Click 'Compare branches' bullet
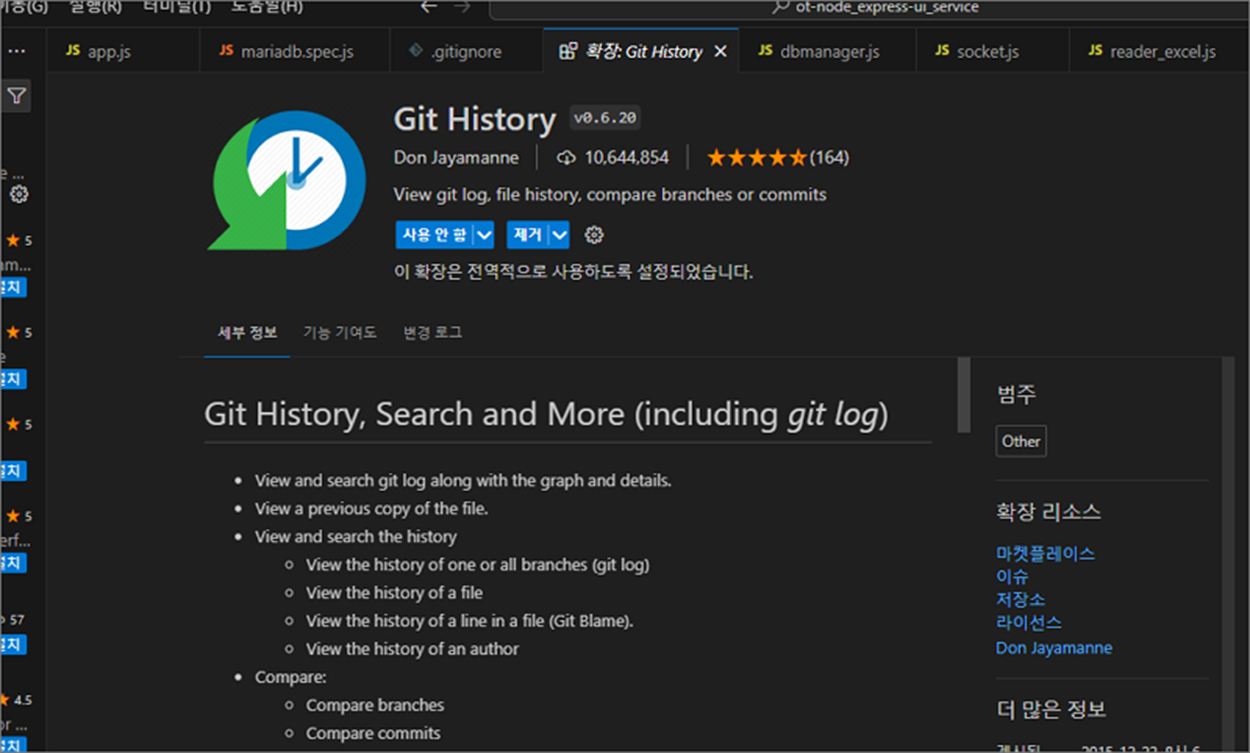Screen dimensions: 1250x753 click(x=375, y=705)
